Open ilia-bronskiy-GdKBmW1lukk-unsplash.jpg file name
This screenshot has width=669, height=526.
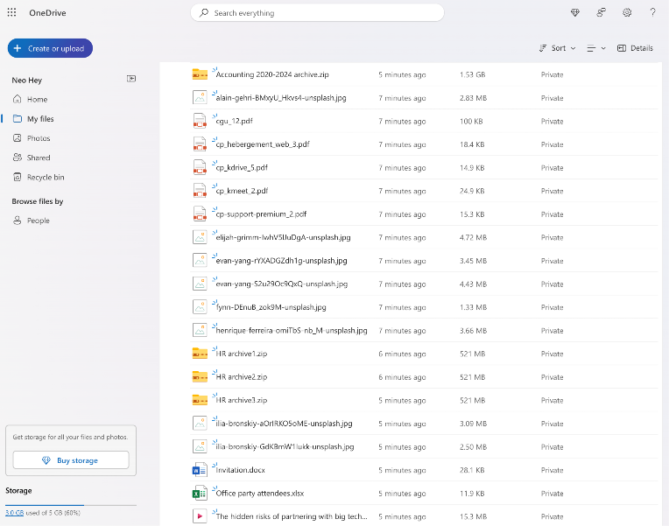pyautogui.click(x=285, y=447)
